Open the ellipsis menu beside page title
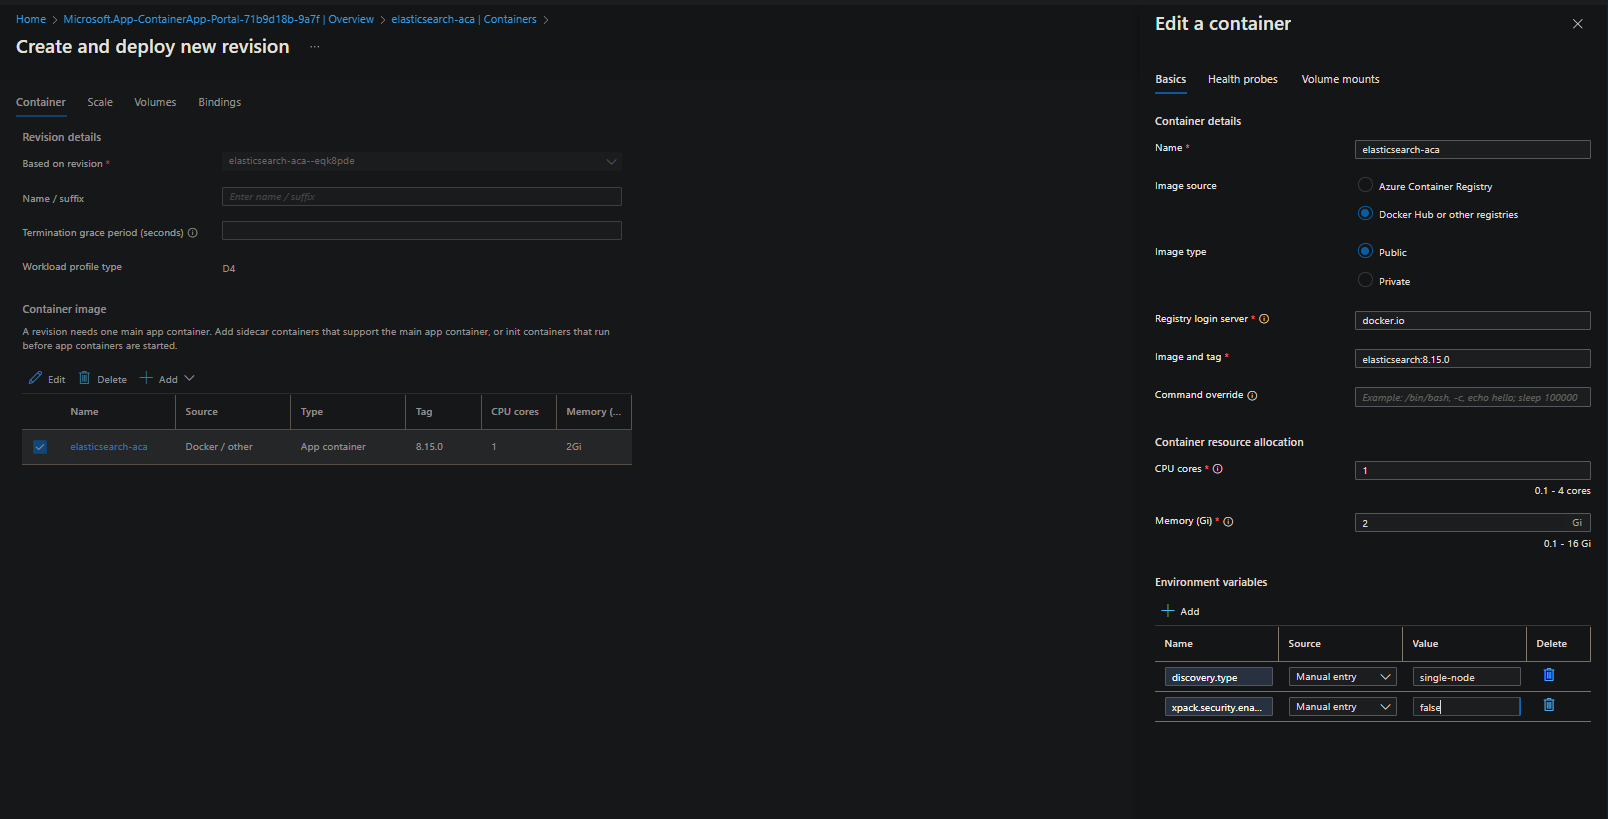 tap(314, 47)
